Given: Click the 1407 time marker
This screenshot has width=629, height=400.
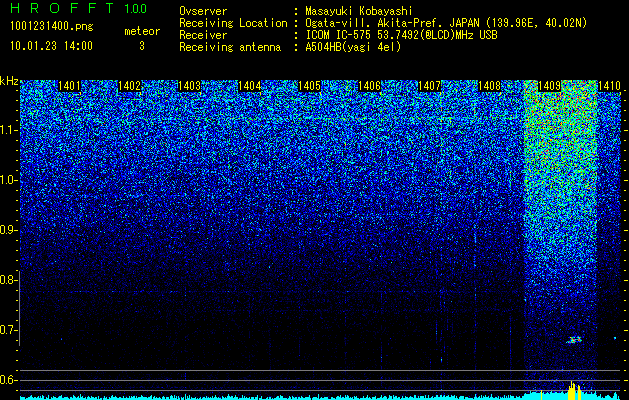Looking at the screenshot, I should click(x=429, y=86).
